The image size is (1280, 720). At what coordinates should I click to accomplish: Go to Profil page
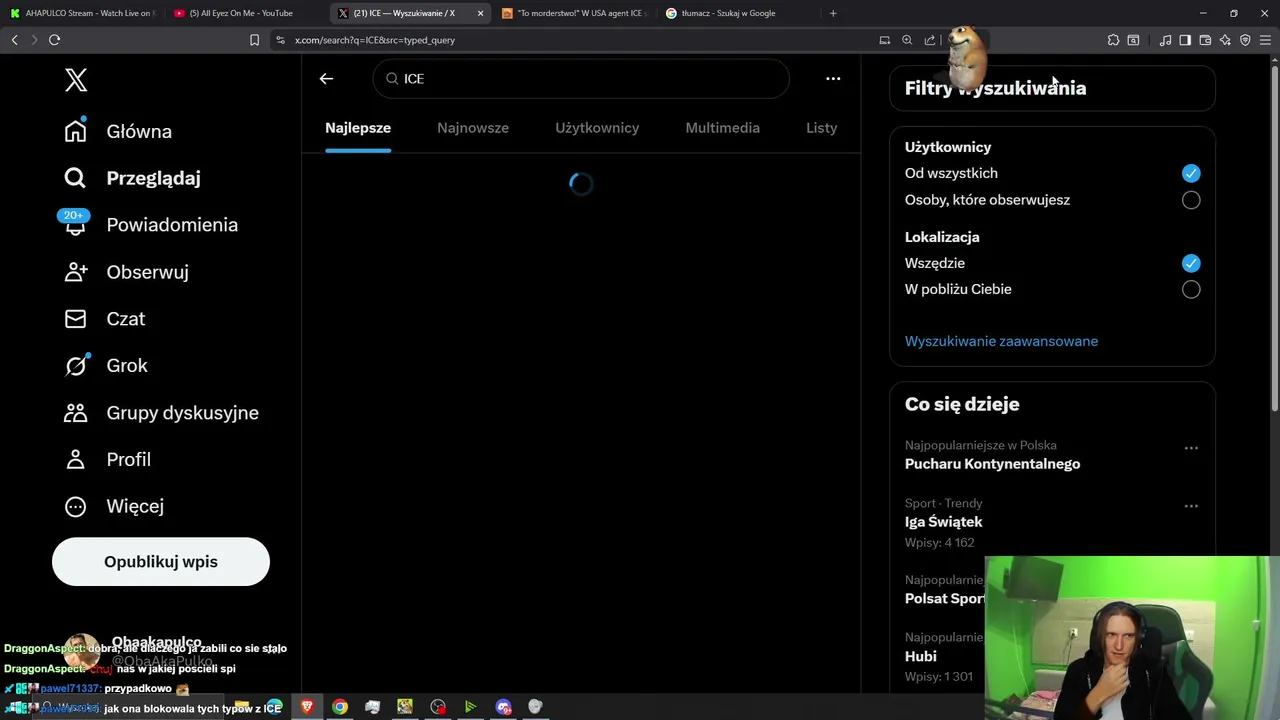point(107,460)
